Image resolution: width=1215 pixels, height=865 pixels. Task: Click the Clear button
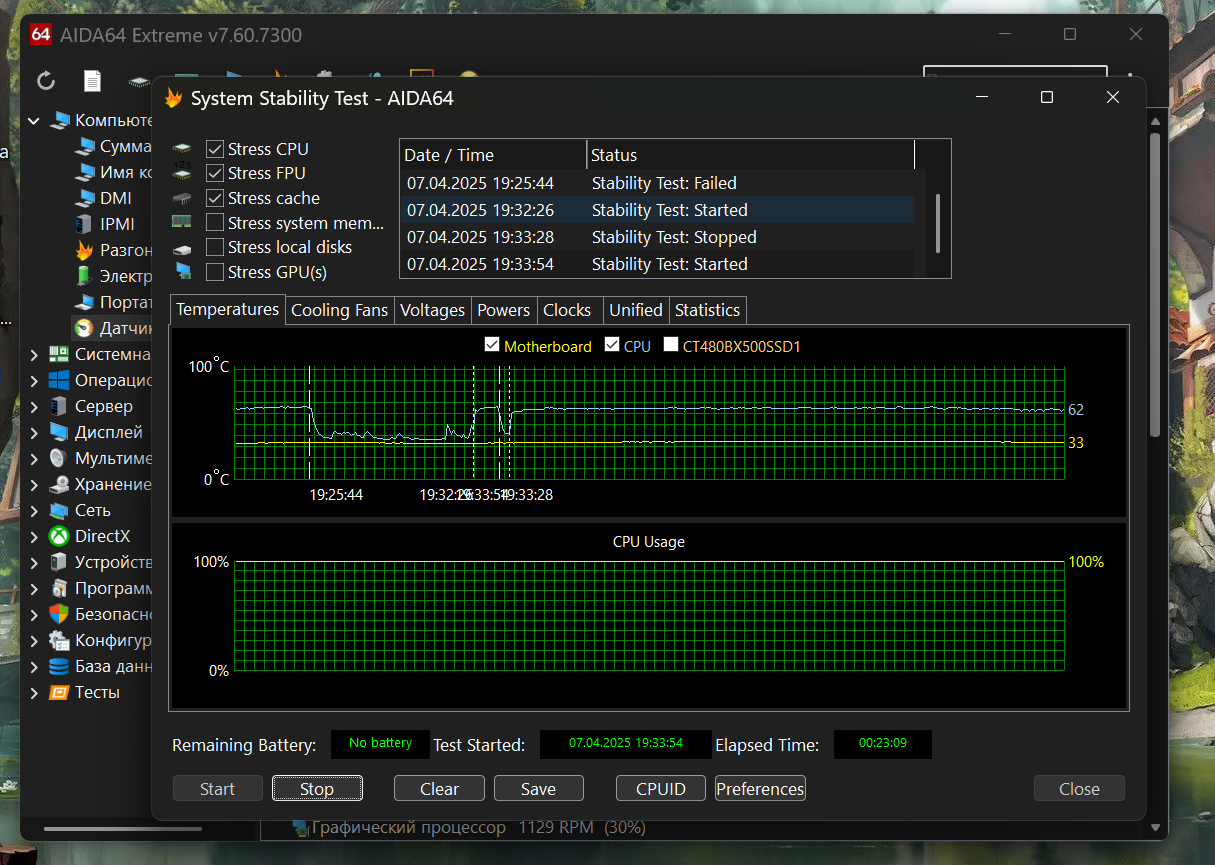pos(439,788)
